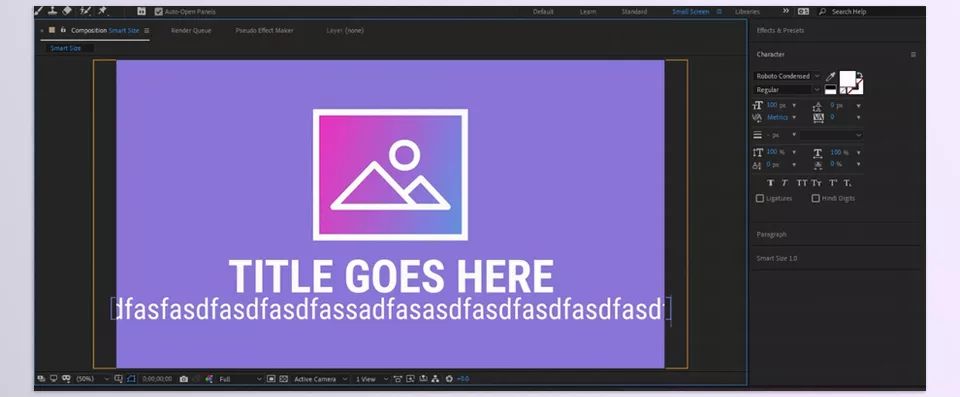Select the Eraser tool
The width and height of the screenshot is (960, 397).
pyautogui.click(x=67, y=11)
